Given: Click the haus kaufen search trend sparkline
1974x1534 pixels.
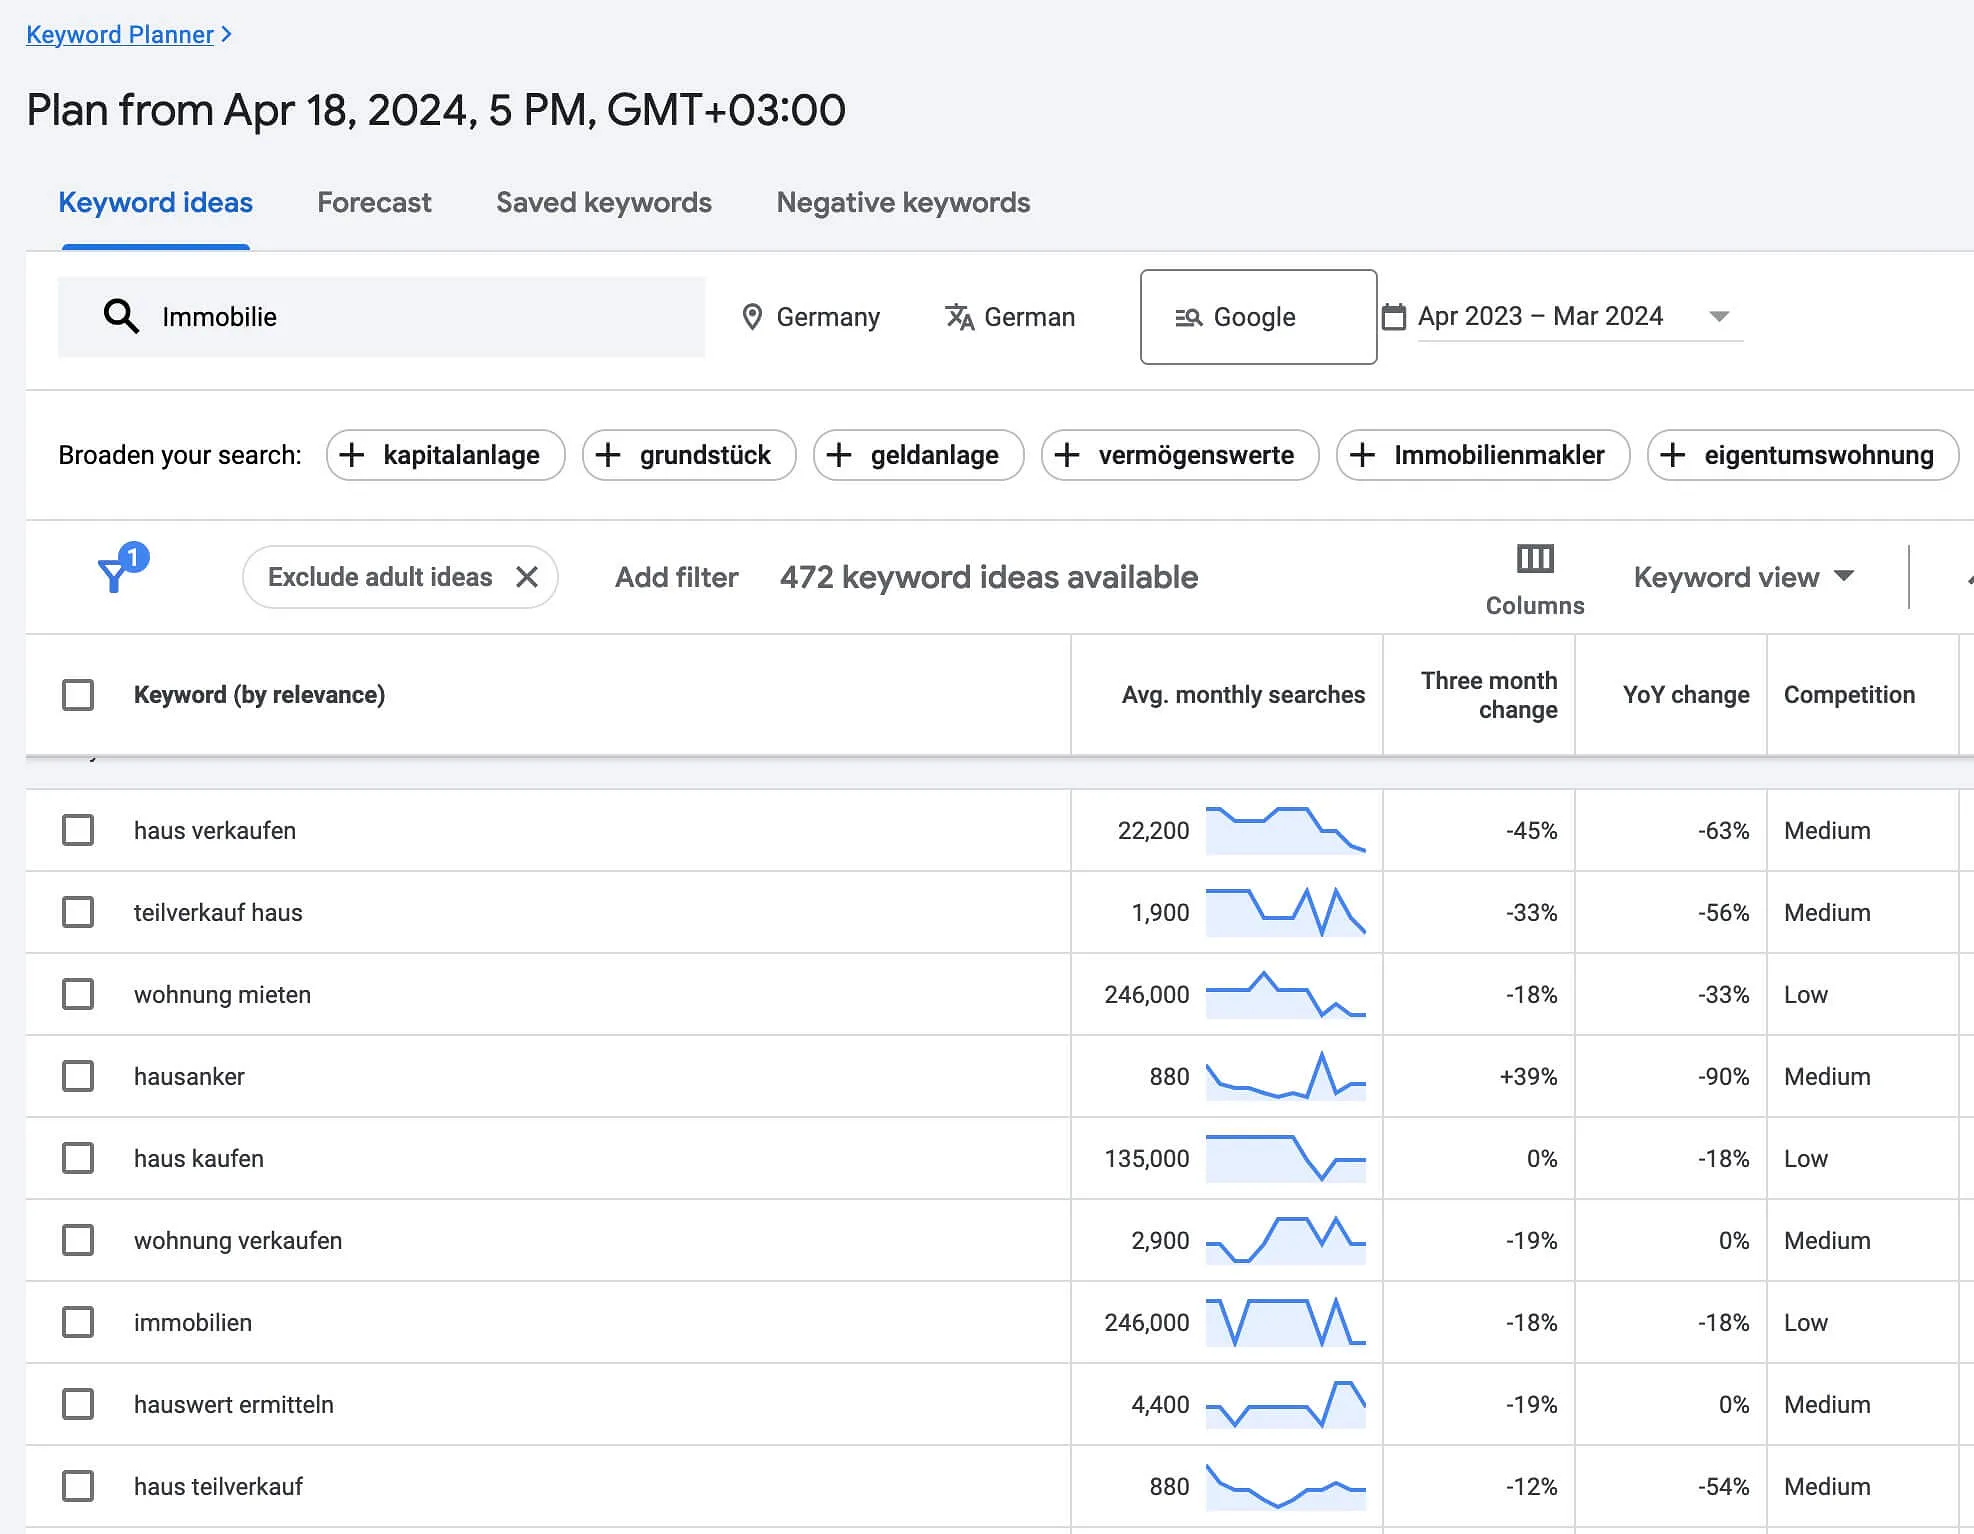Looking at the screenshot, I should pyautogui.click(x=1285, y=1158).
